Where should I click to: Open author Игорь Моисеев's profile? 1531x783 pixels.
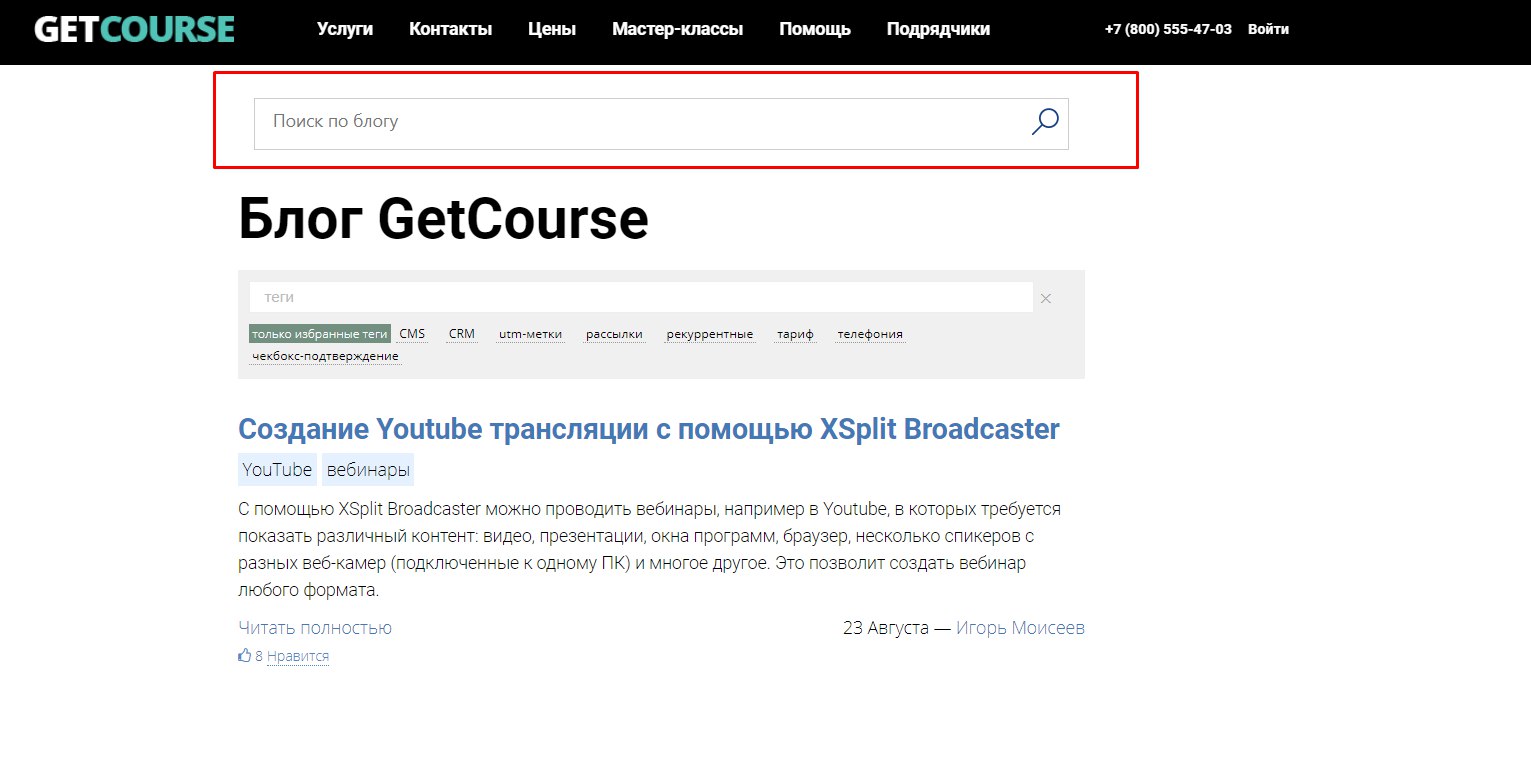click(x=1020, y=628)
